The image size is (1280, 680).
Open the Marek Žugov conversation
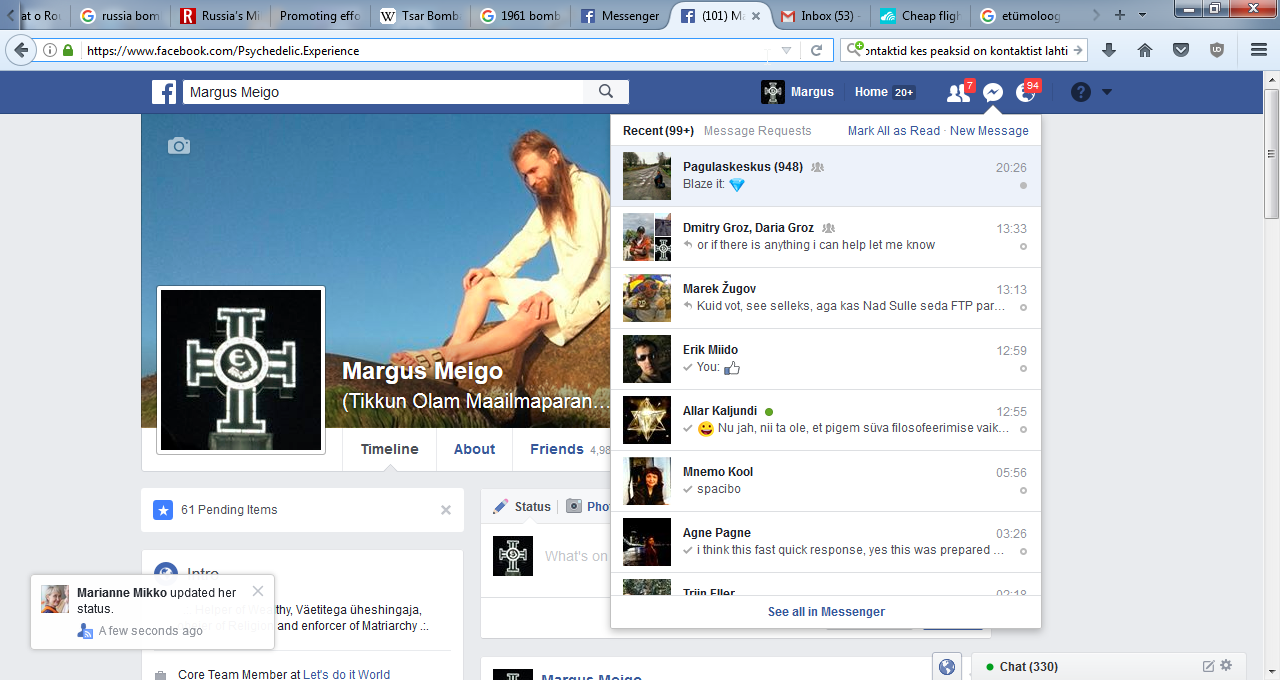pyautogui.click(x=825, y=298)
